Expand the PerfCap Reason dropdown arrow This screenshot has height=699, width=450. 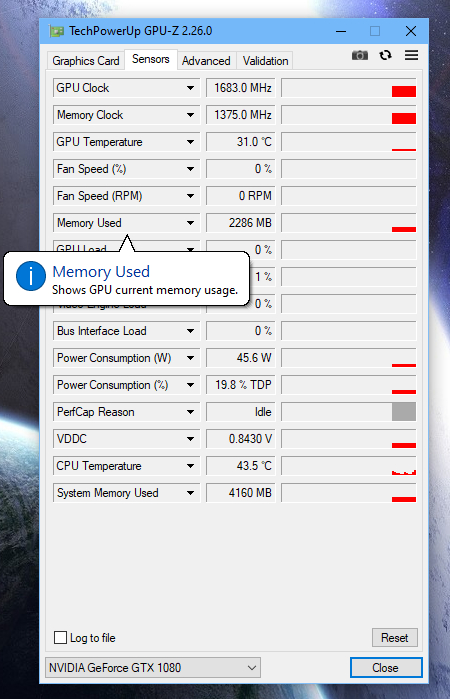coord(190,412)
